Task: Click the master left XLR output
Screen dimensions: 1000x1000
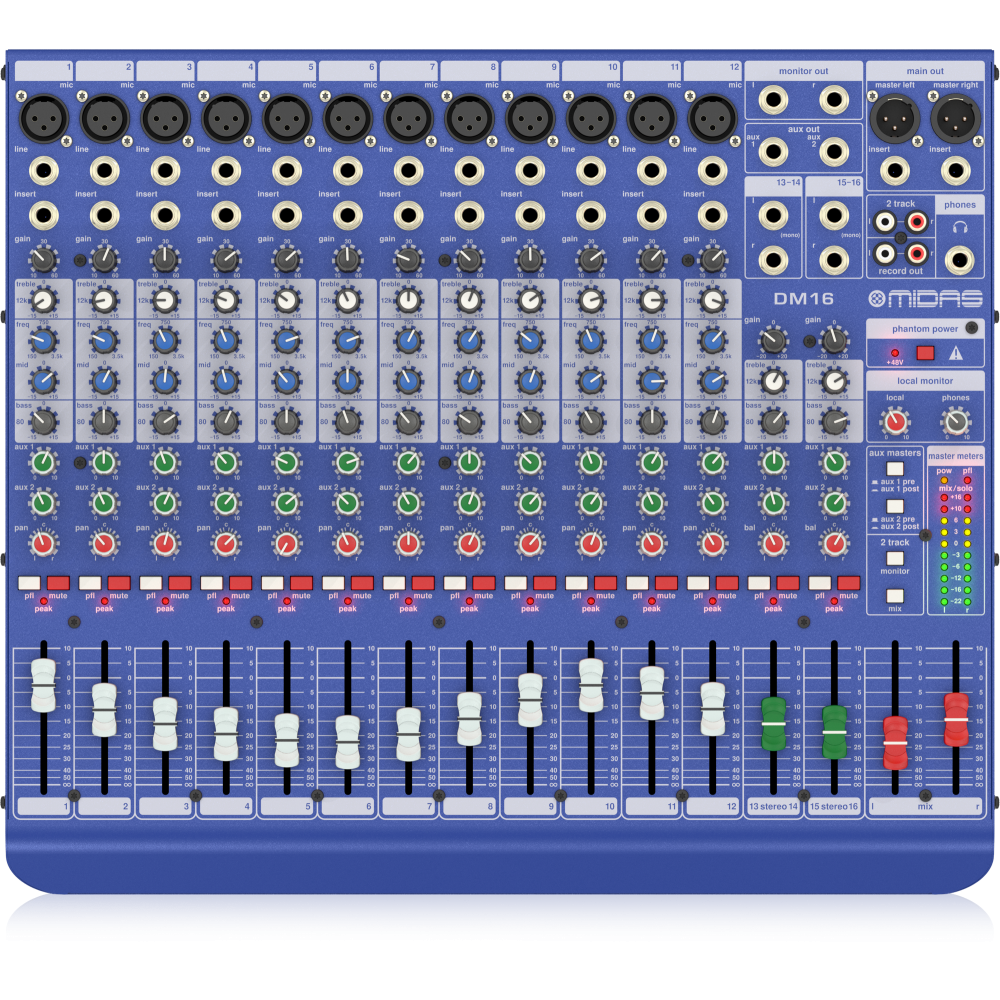Action: (x=895, y=119)
